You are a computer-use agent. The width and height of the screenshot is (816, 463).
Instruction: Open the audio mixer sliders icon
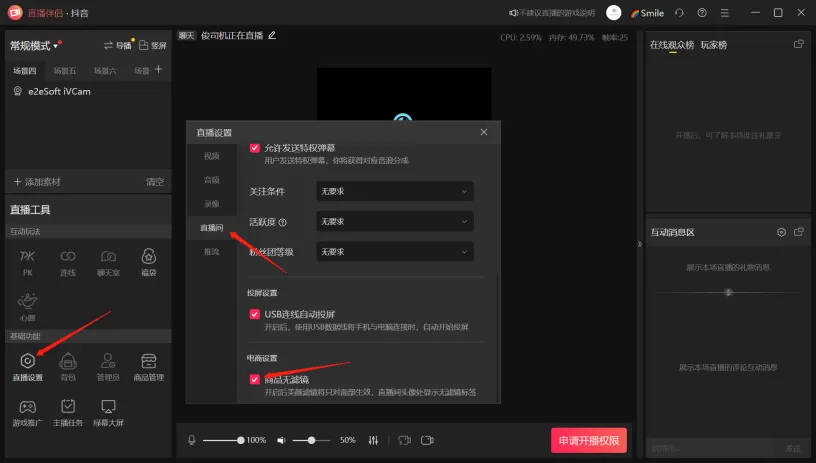pos(373,440)
